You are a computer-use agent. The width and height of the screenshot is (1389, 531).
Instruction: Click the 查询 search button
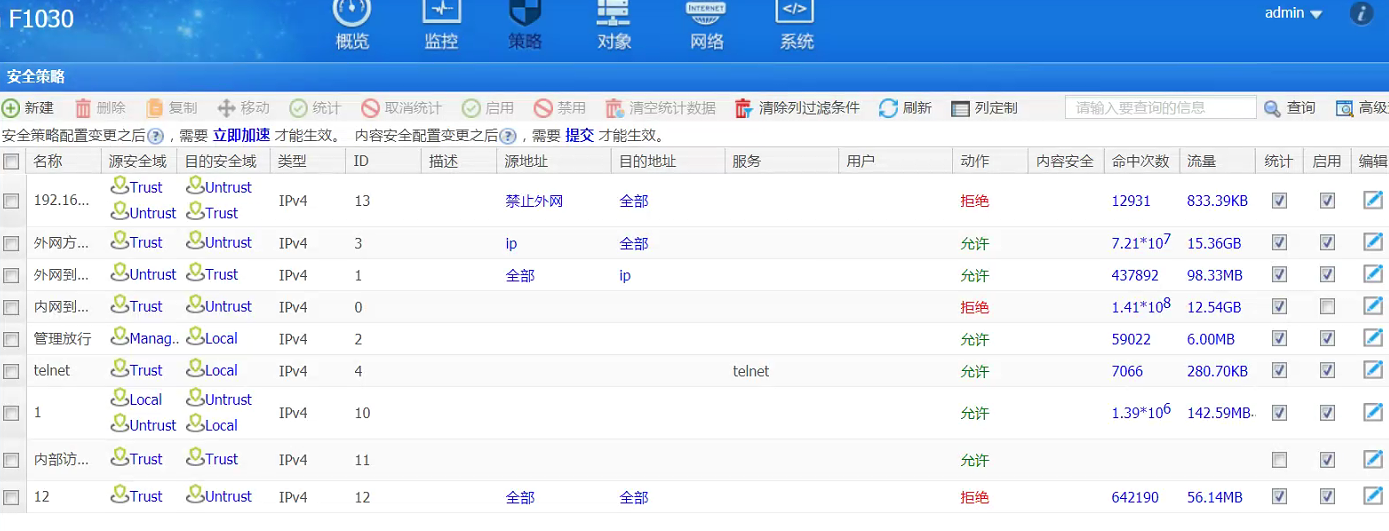(x=1289, y=108)
